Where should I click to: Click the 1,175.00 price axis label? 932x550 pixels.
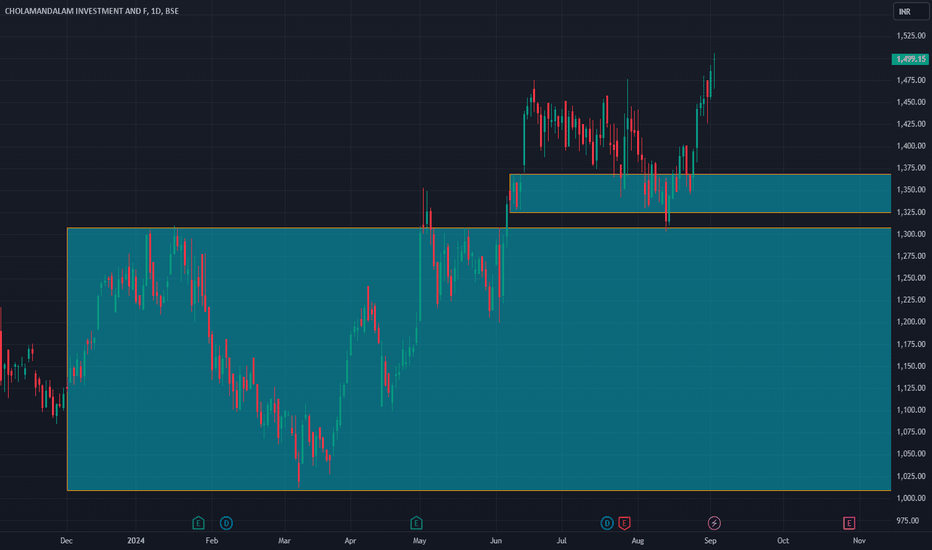pos(911,344)
